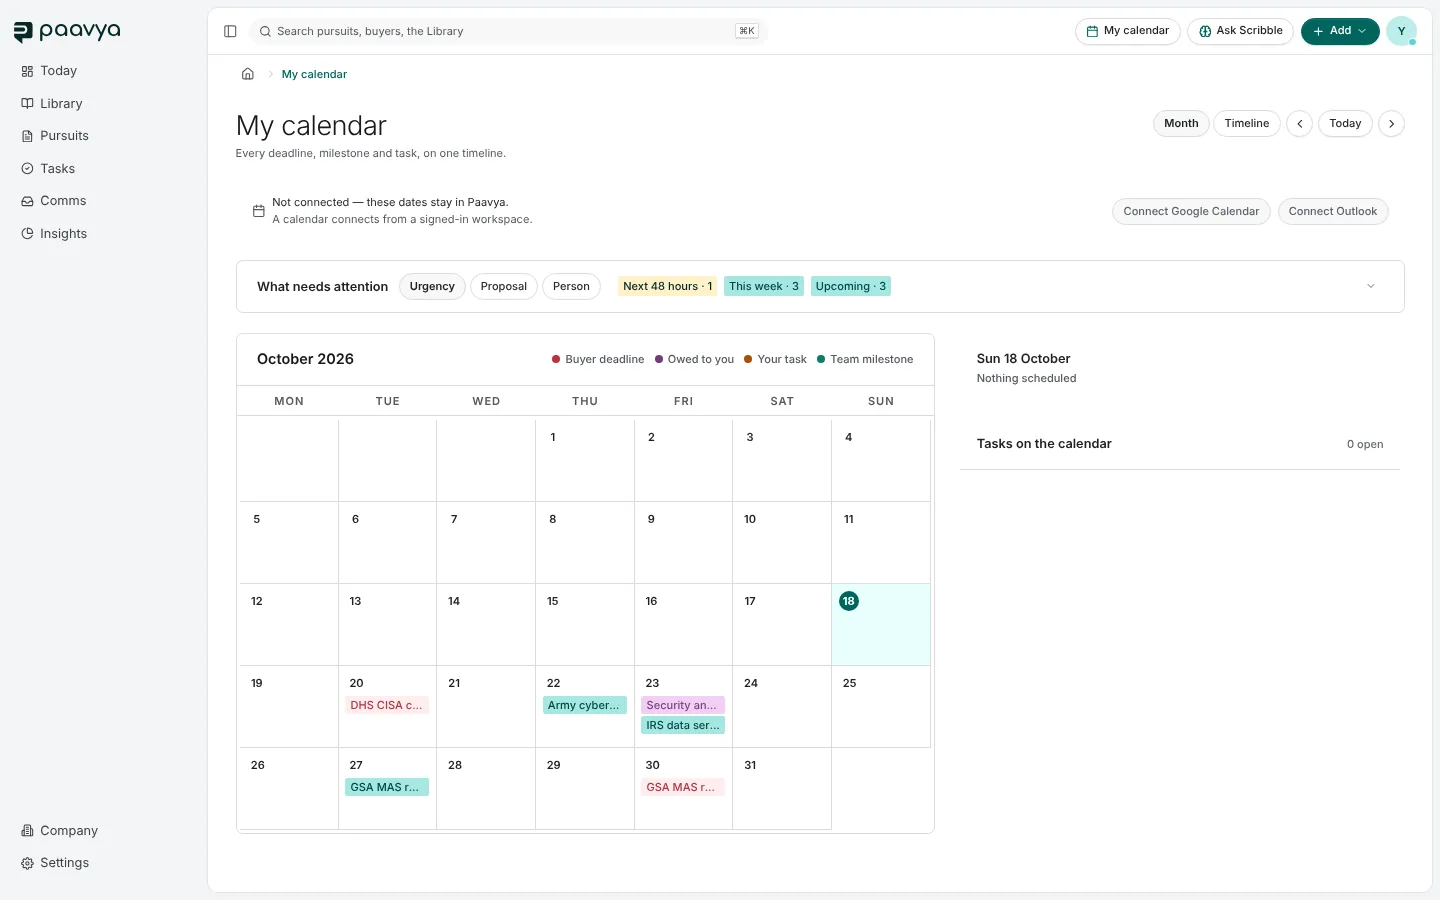Click Connect Outlook
The width and height of the screenshot is (1440, 900).
click(x=1333, y=212)
